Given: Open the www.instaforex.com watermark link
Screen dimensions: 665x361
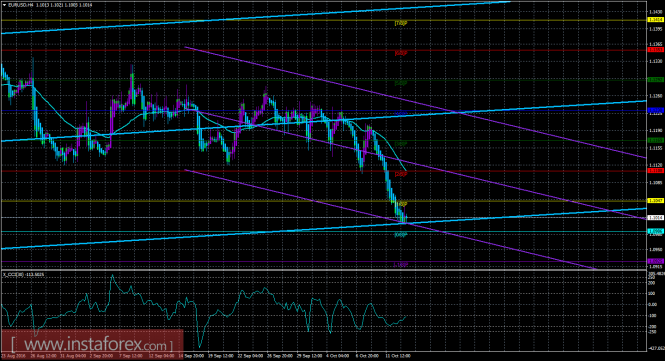Looking at the screenshot, I should (x=92, y=344).
